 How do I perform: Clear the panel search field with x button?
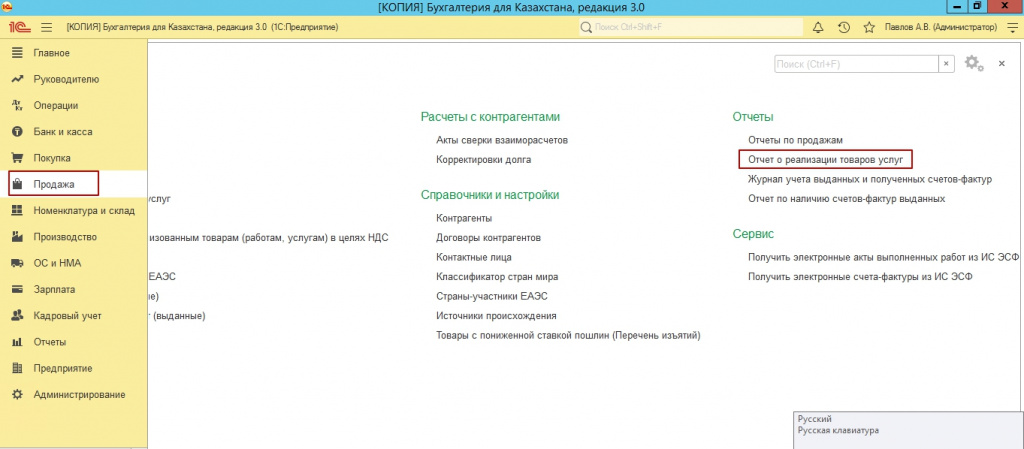click(946, 63)
